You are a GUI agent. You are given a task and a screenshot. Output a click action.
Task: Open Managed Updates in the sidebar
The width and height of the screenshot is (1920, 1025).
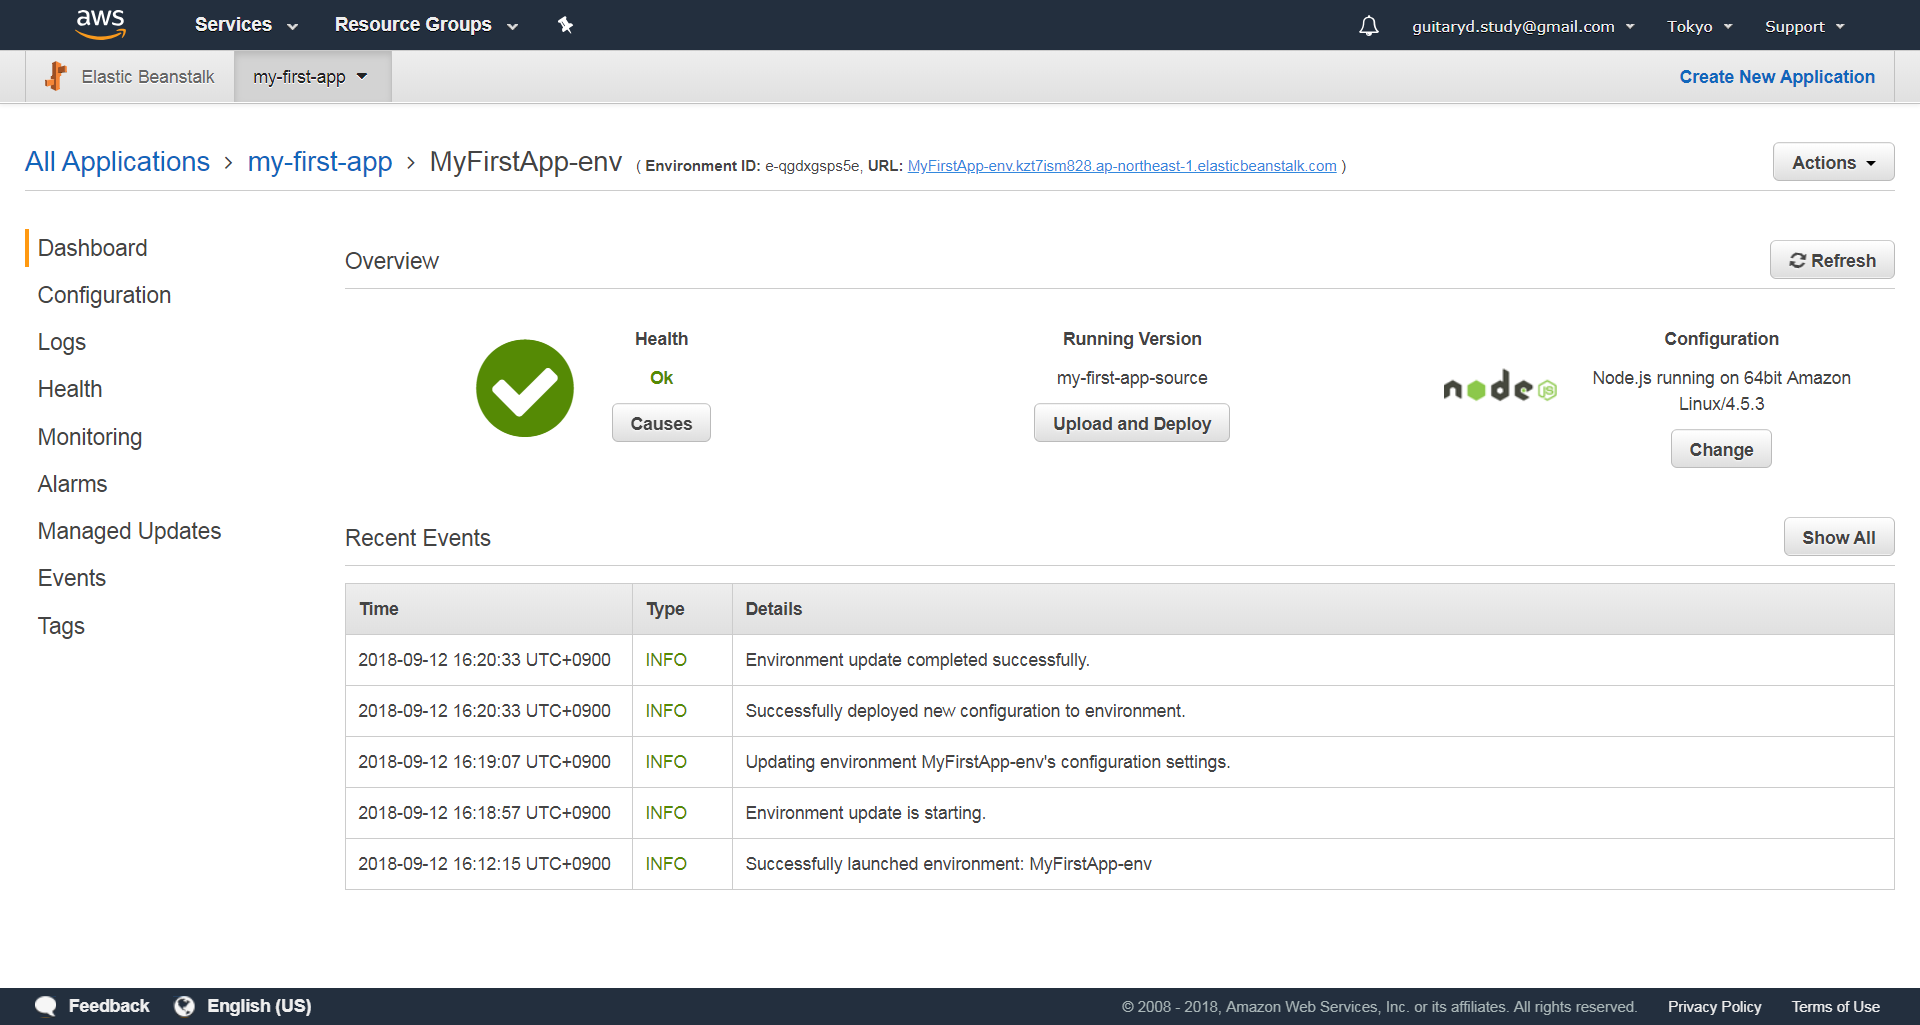(x=129, y=531)
